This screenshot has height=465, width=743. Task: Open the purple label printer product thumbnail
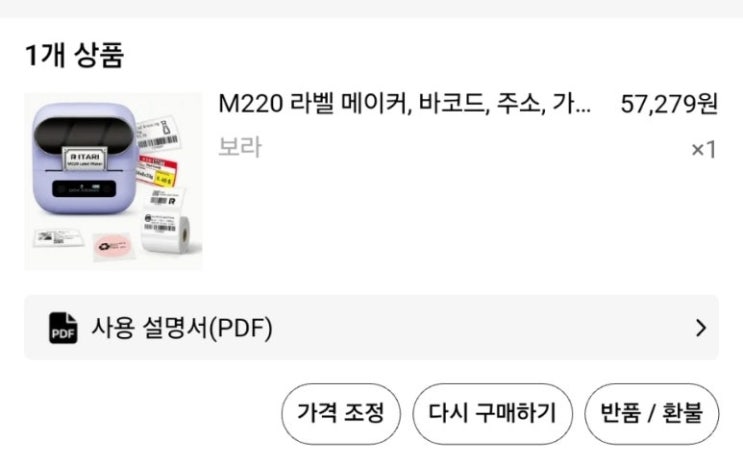tap(113, 182)
